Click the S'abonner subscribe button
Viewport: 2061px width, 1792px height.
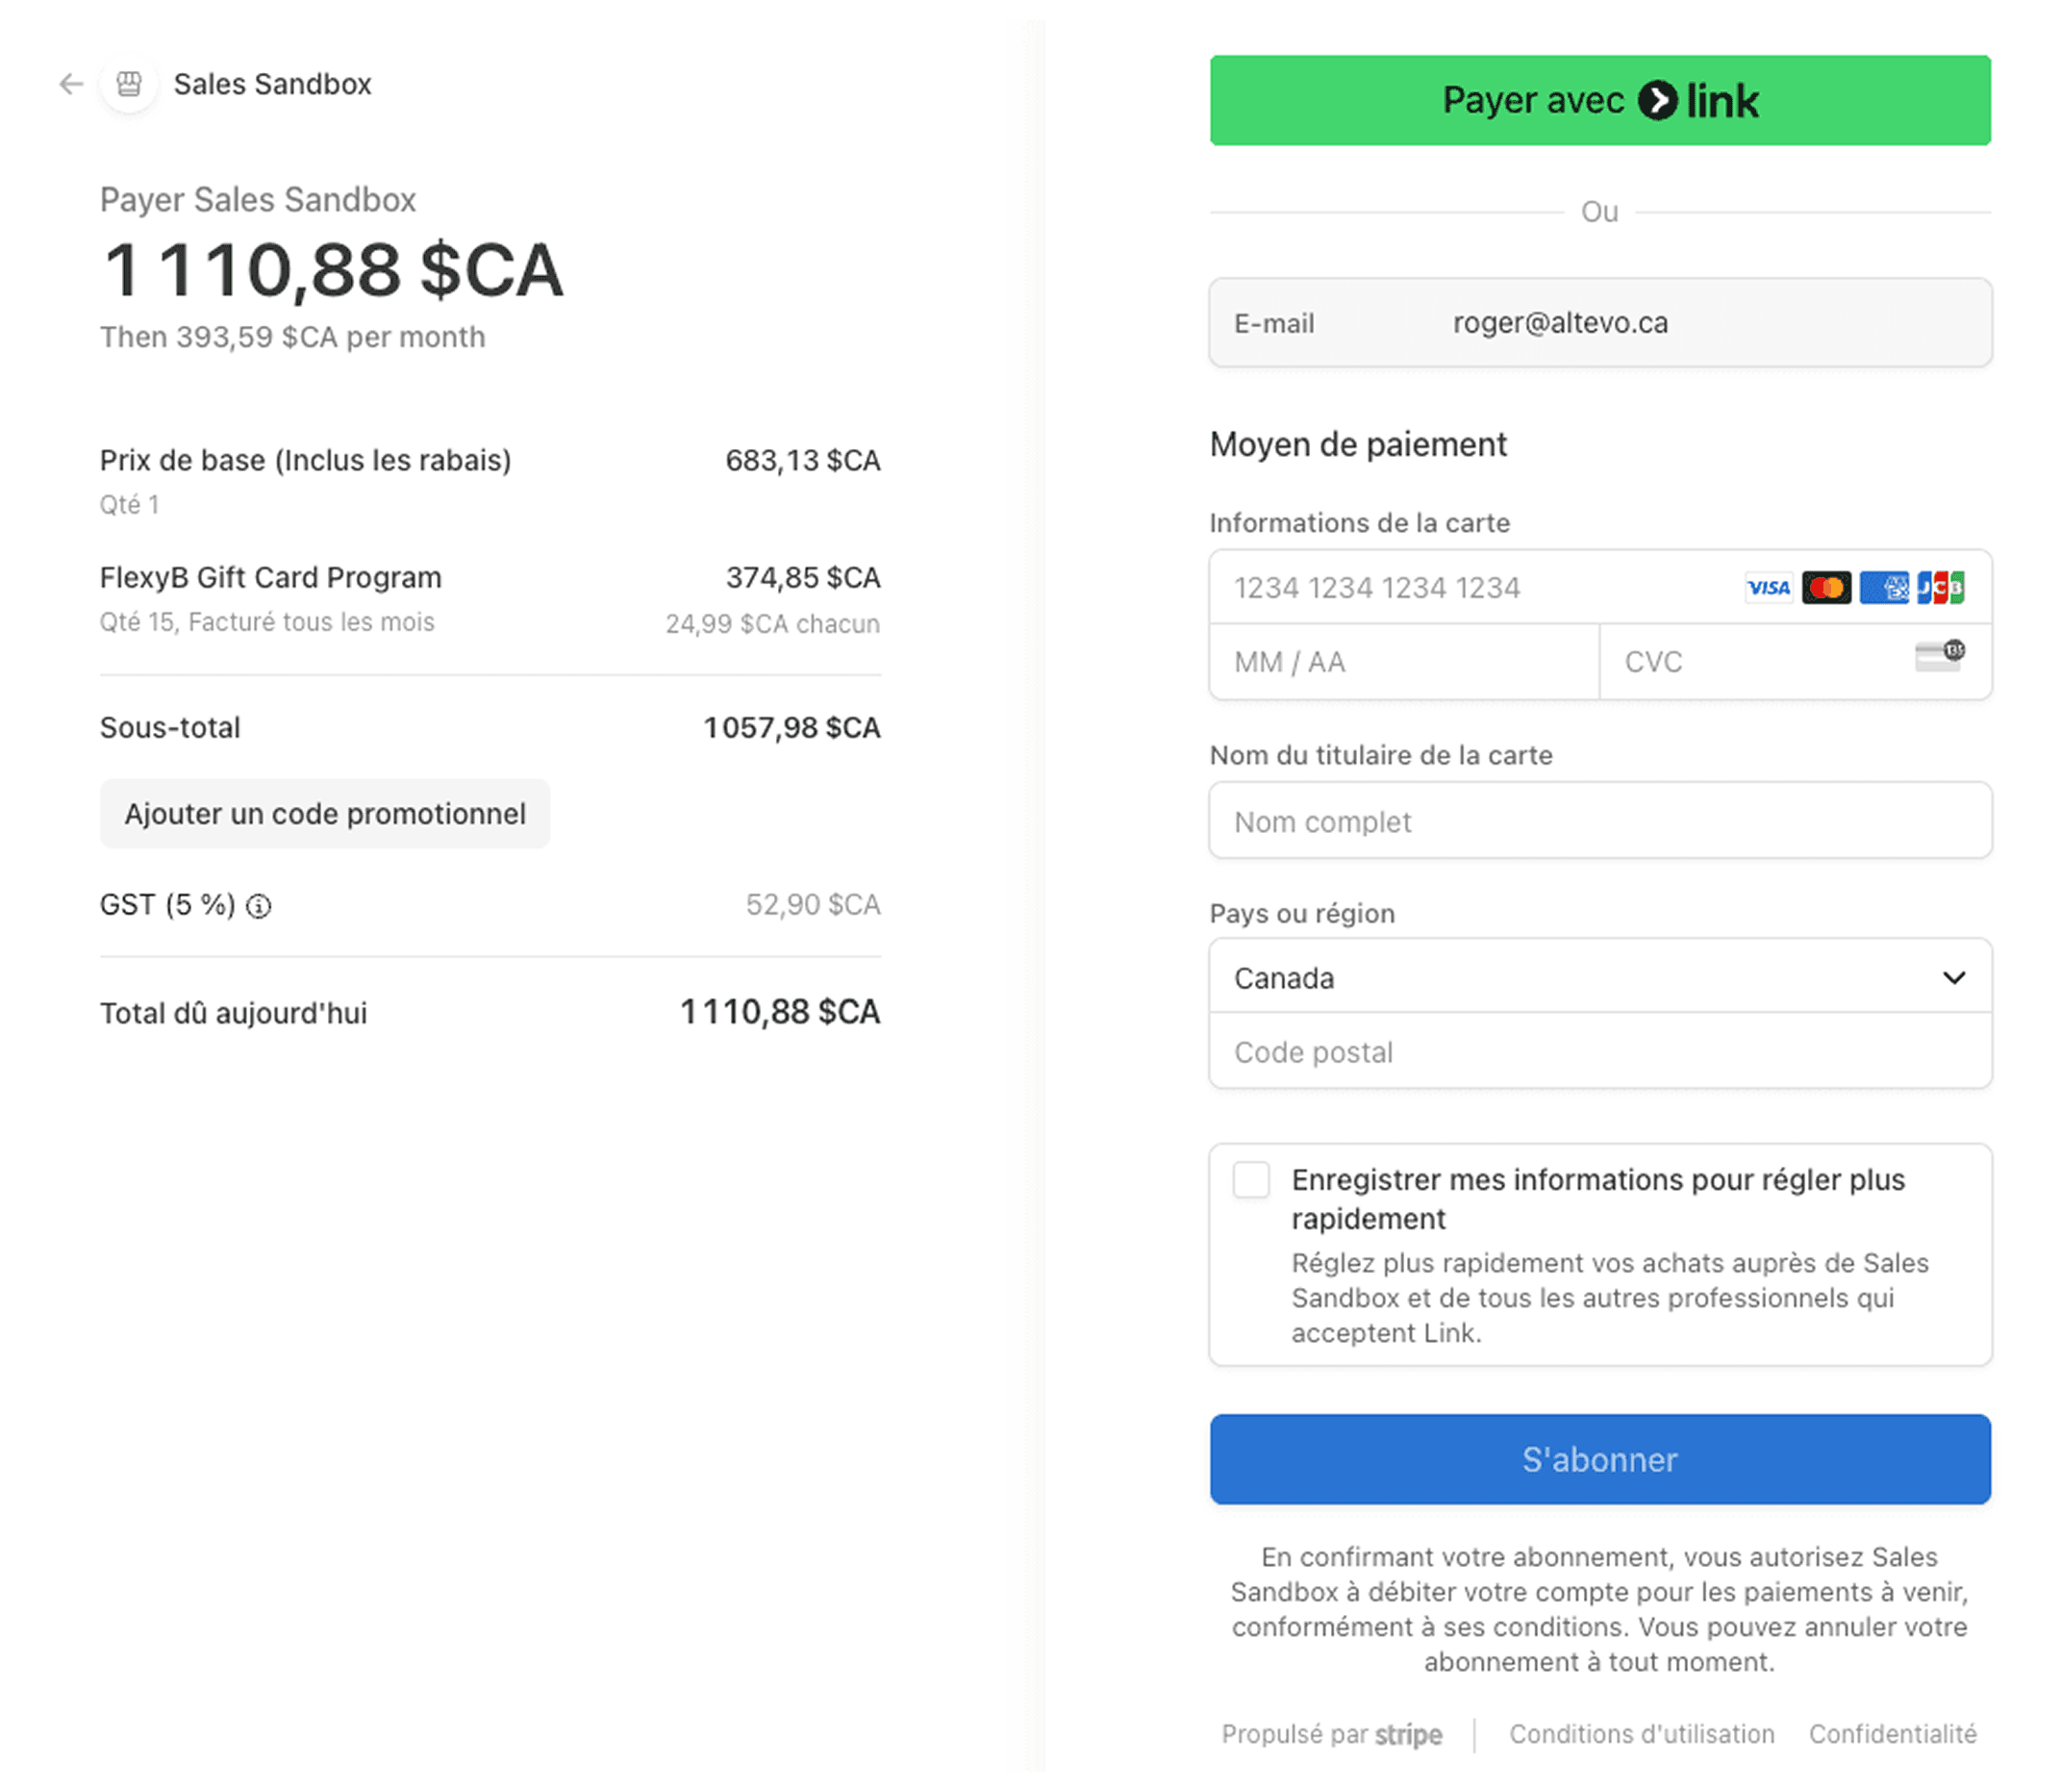1599,1459
